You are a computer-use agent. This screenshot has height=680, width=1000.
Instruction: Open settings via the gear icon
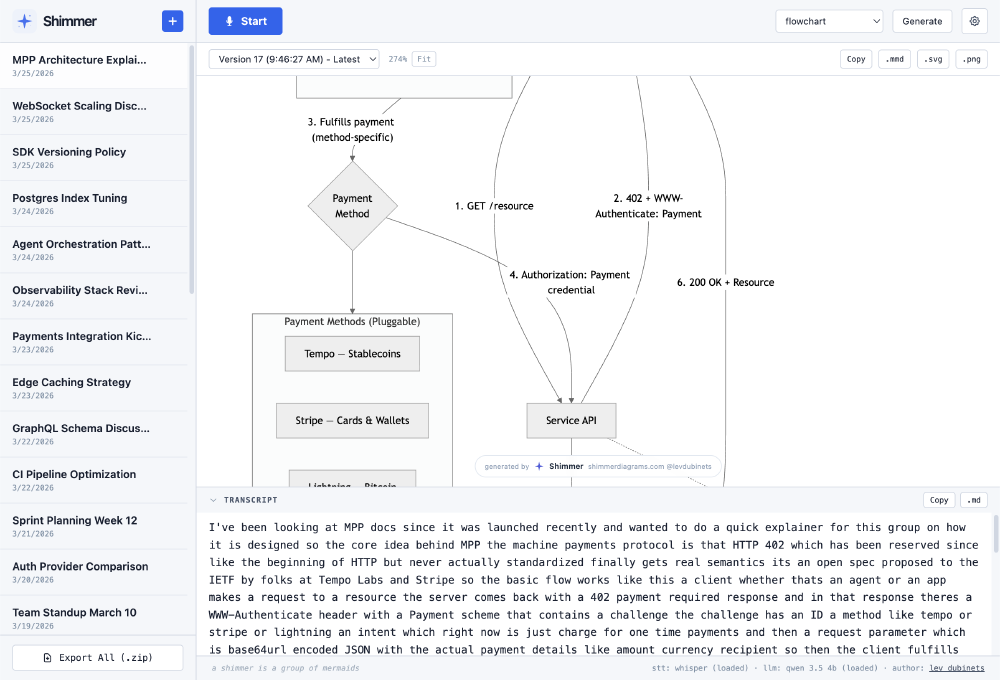pos(974,21)
